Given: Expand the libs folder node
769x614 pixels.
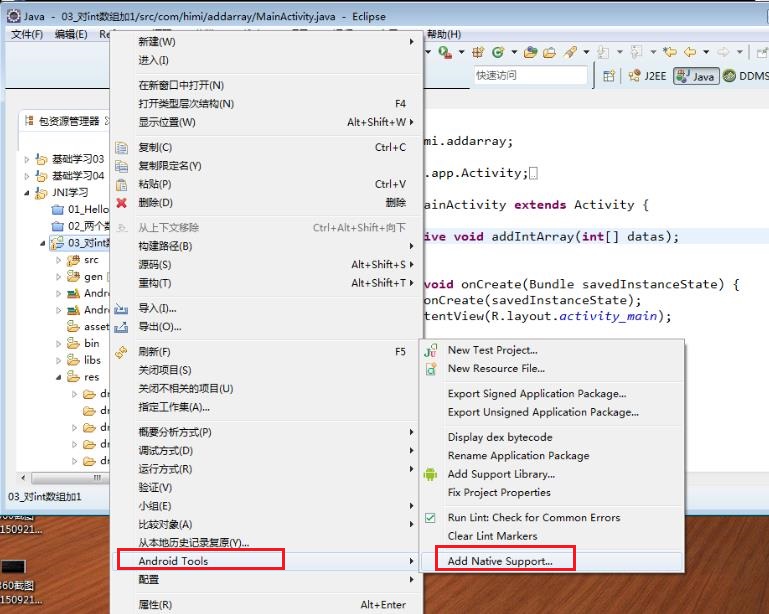Looking at the screenshot, I should (x=58, y=360).
